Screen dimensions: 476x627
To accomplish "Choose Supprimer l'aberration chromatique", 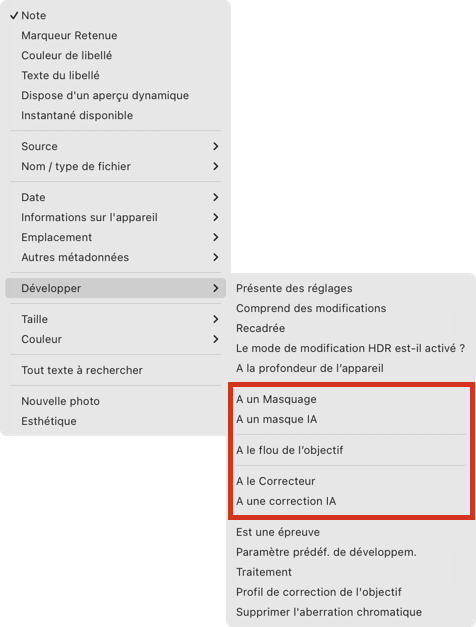I will click(x=351, y=612).
